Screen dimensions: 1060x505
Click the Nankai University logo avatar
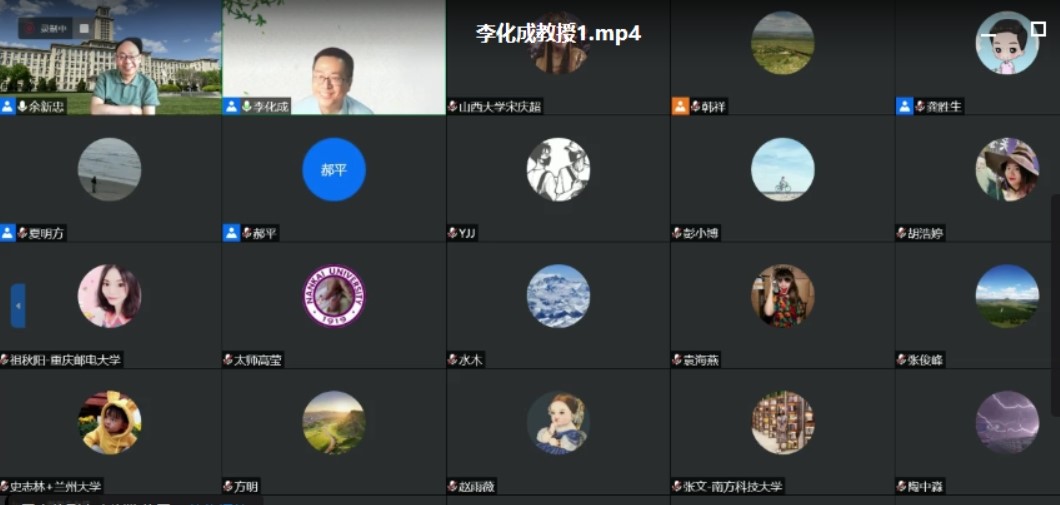pos(334,296)
